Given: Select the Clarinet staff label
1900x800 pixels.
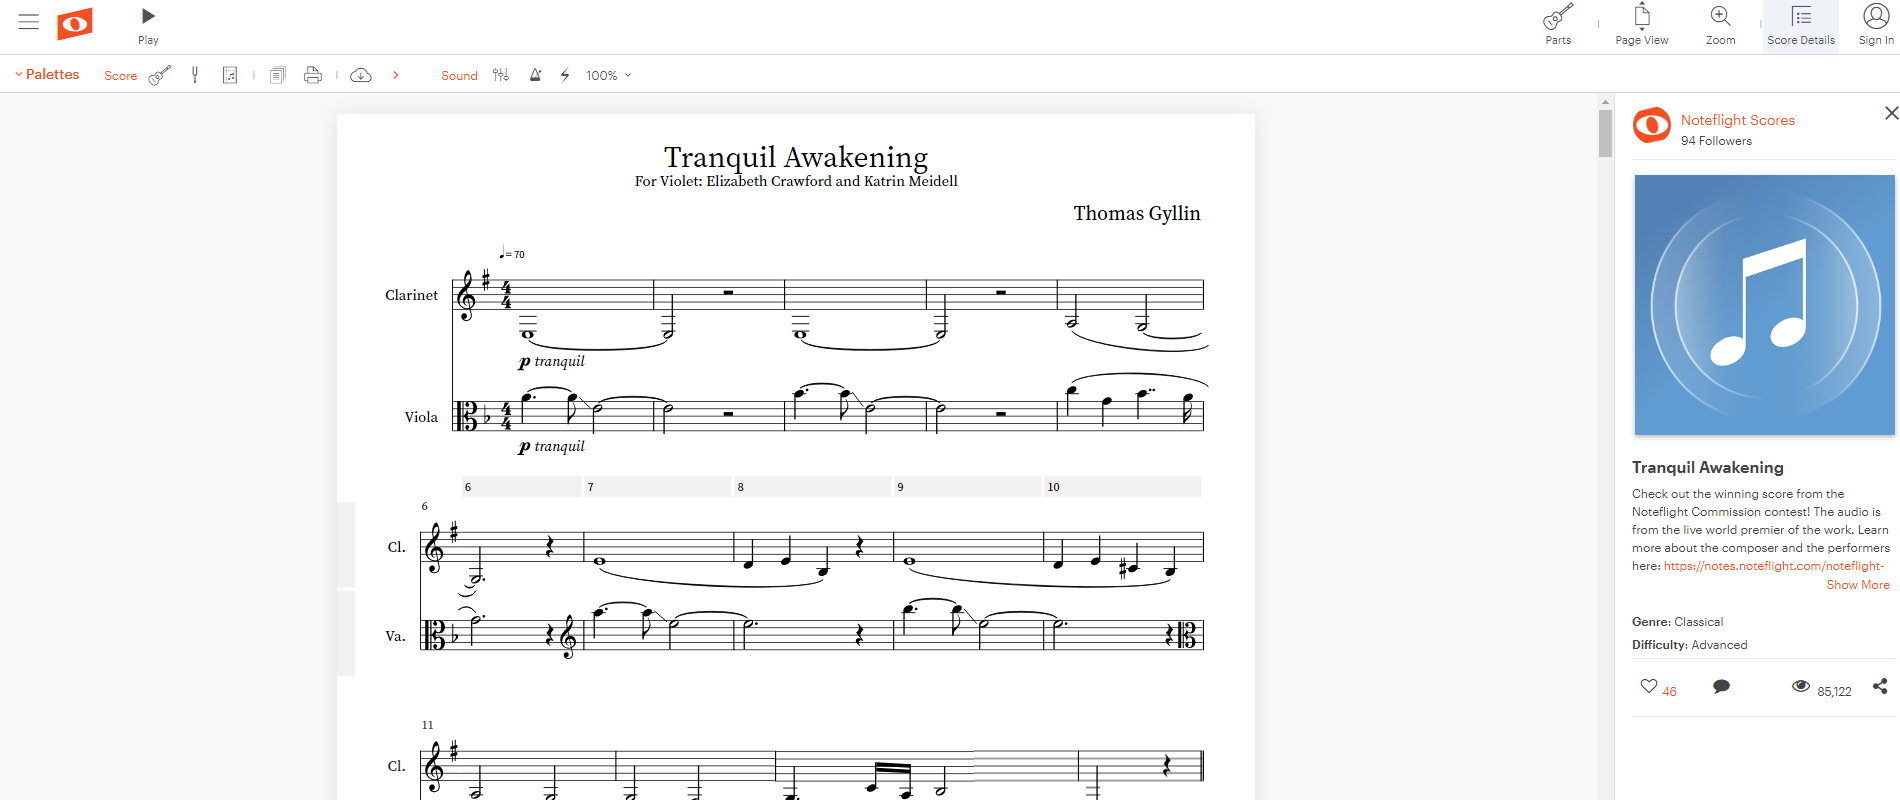Looking at the screenshot, I should point(411,295).
